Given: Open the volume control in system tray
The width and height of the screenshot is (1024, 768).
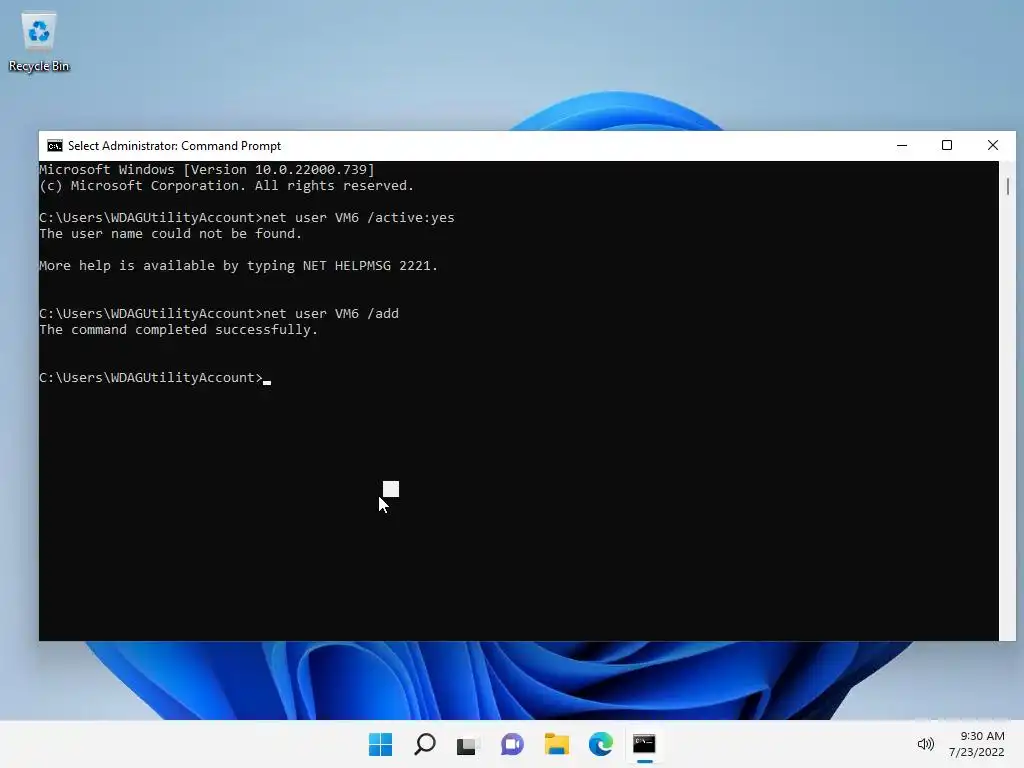Looking at the screenshot, I should [x=925, y=744].
